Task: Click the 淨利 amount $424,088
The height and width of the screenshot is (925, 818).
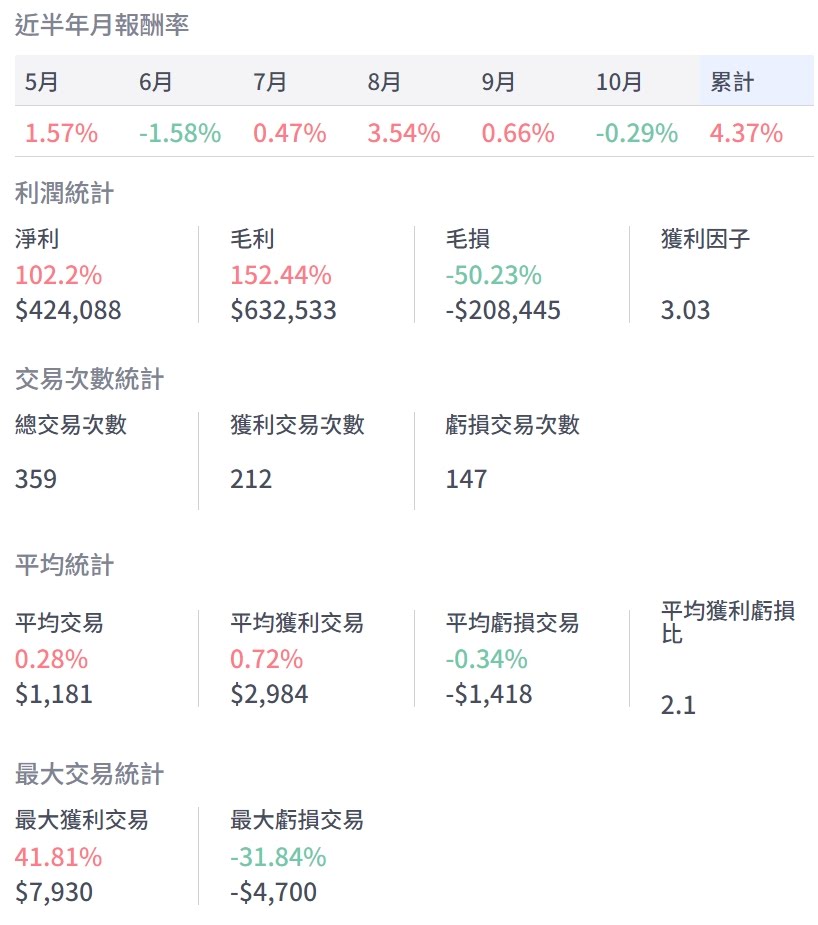Action: (x=68, y=310)
